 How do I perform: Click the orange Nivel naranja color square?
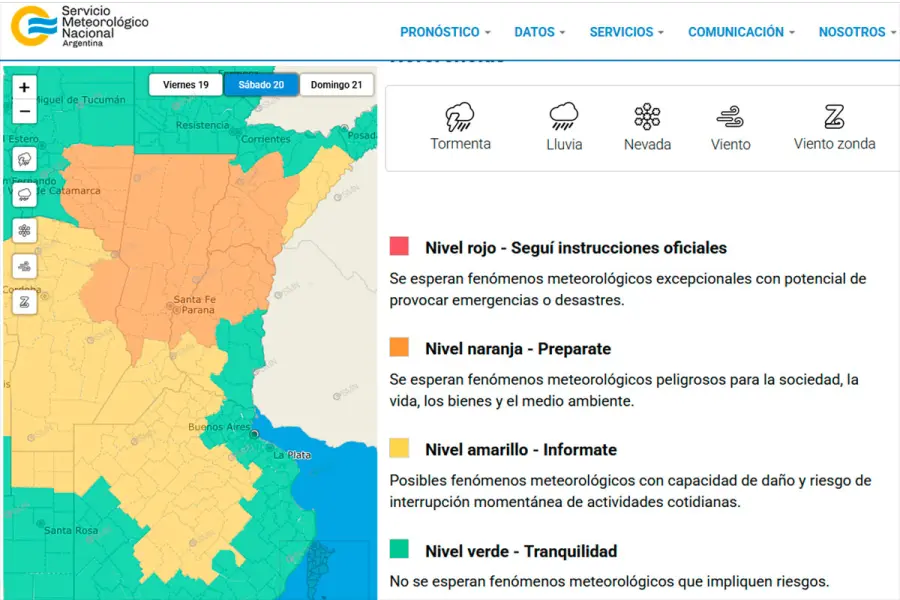pos(400,347)
